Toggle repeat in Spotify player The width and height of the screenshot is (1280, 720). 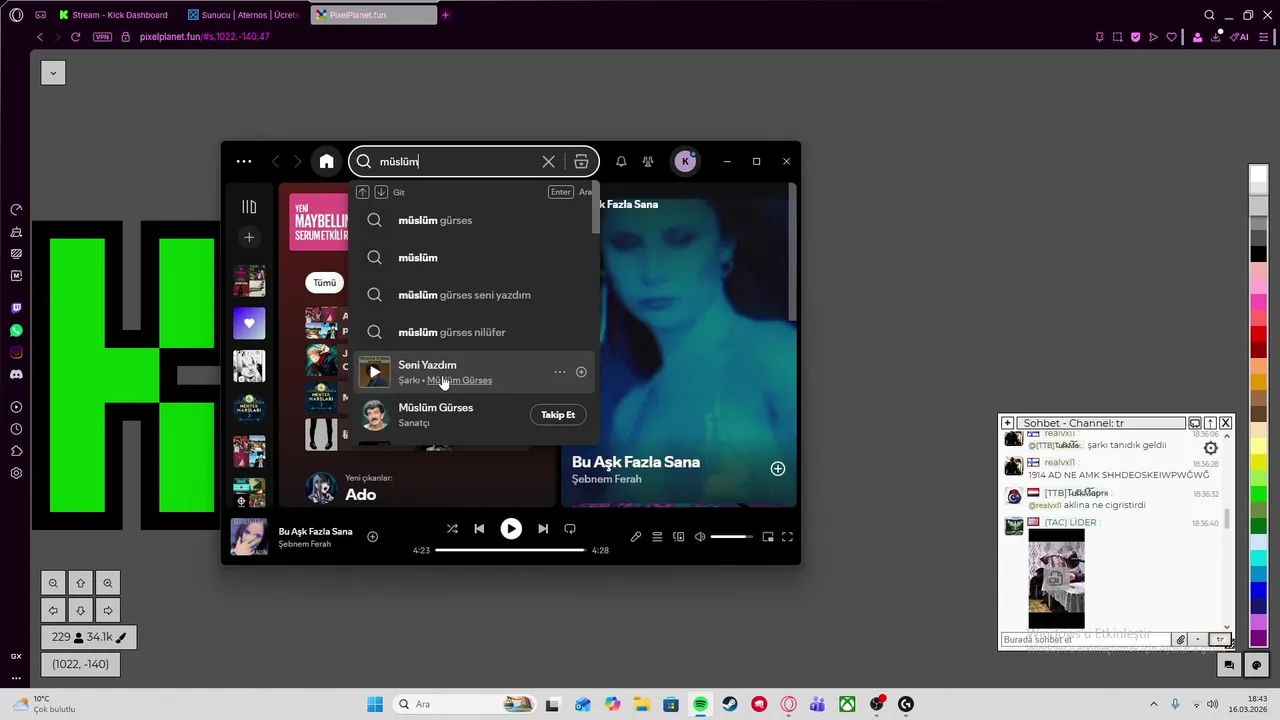tap(570, 529)
